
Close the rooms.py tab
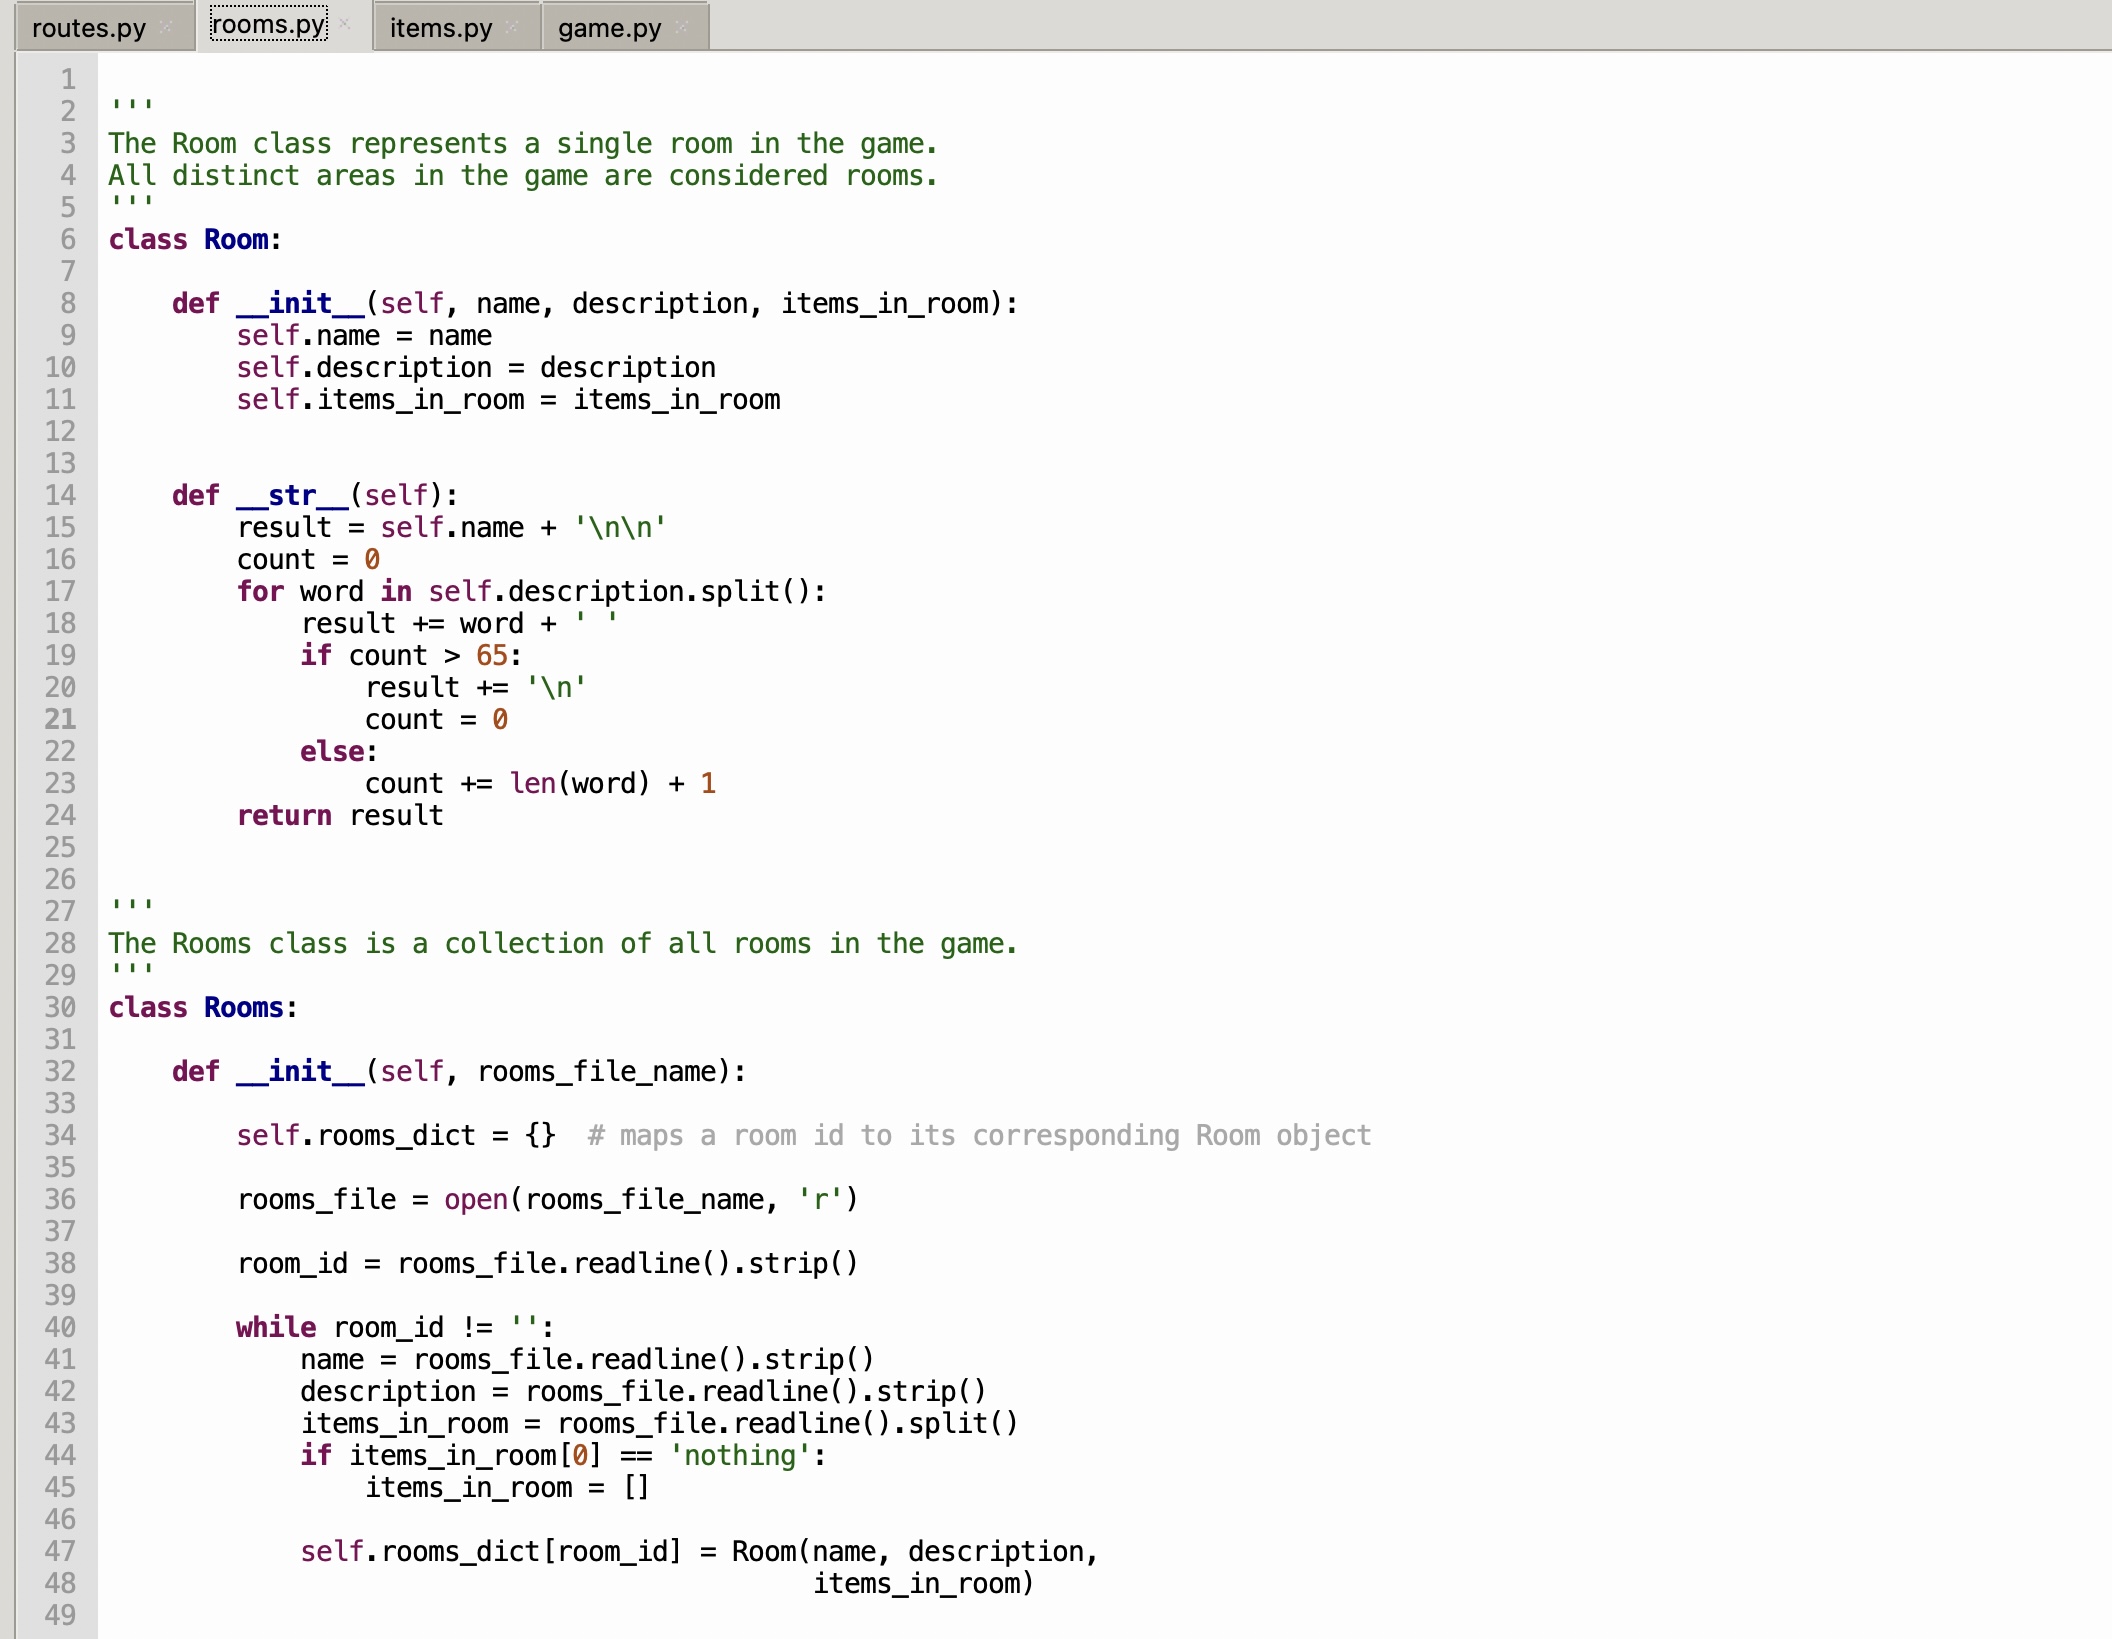[345, 23]
